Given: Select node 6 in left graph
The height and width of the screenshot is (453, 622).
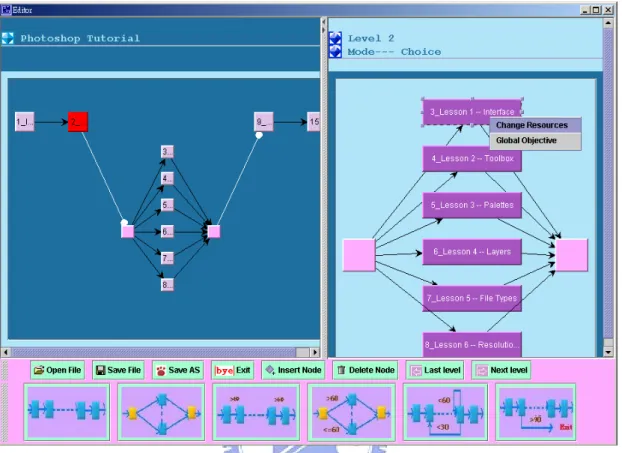Looking at the screenshot, I should coord(167,231).
